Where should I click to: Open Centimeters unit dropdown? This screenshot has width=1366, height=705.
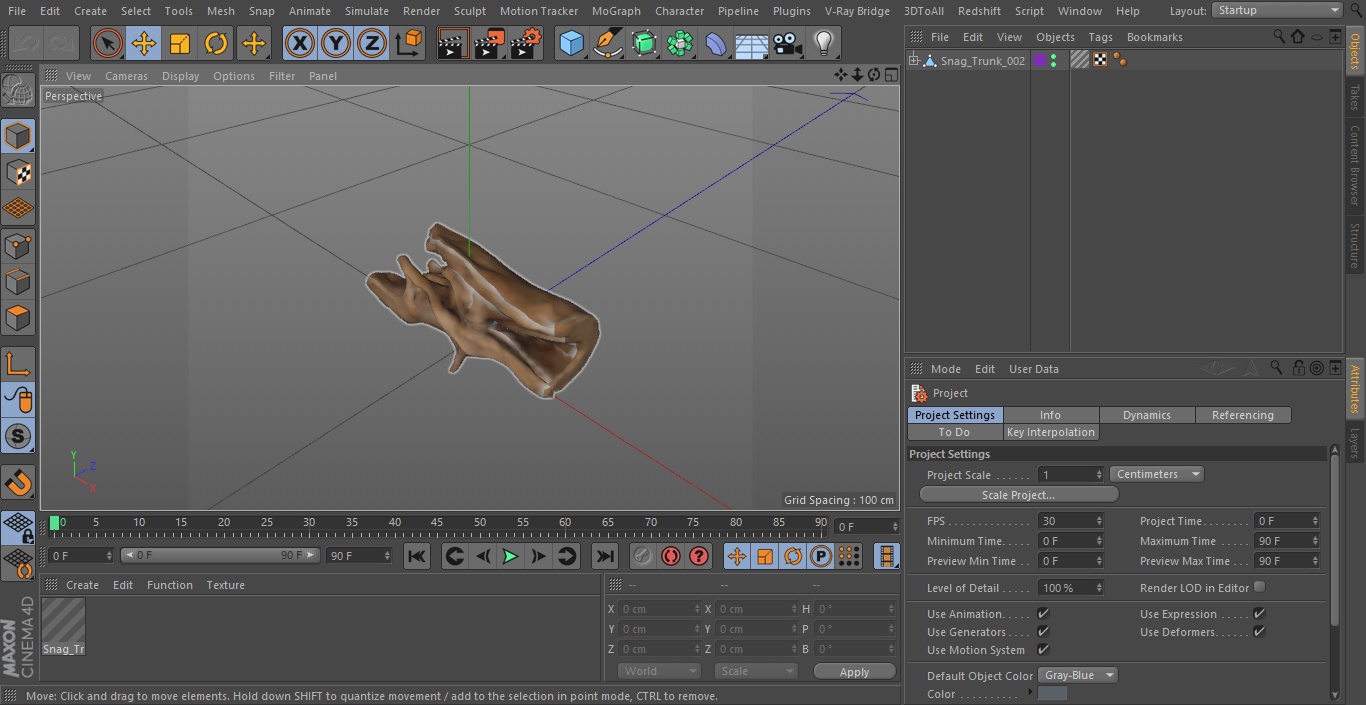pos(1156,474)
